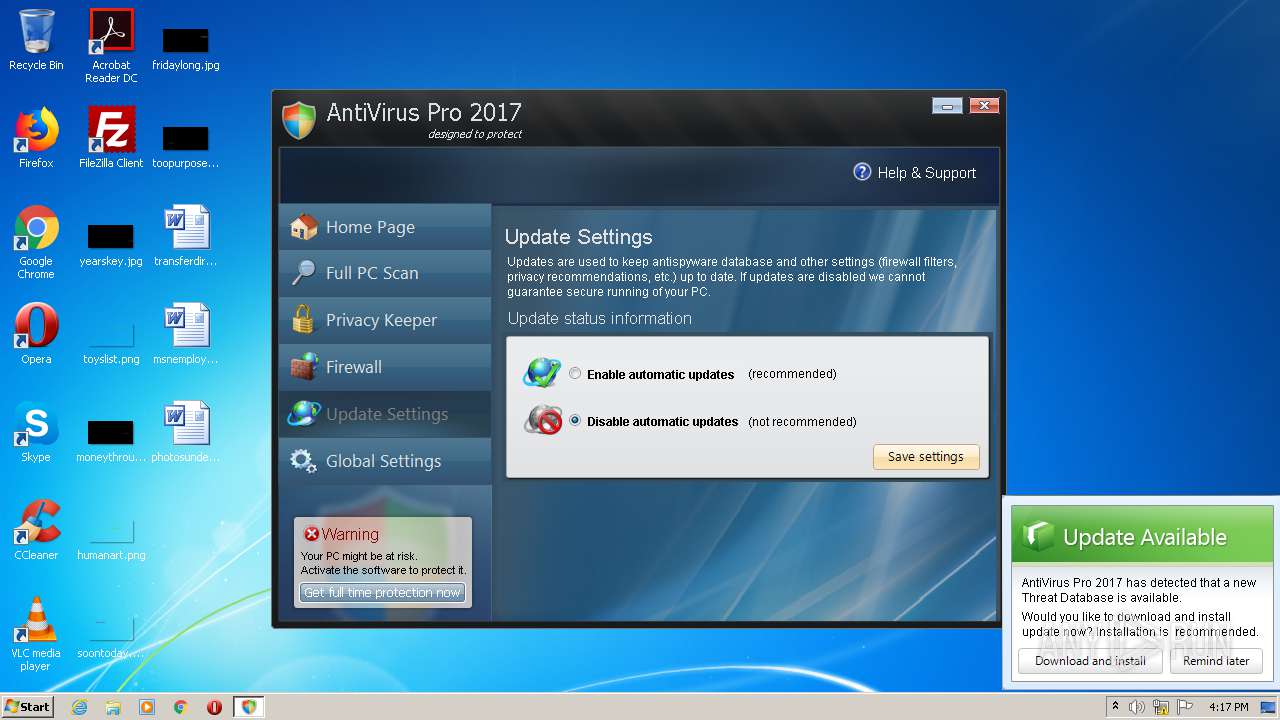1280x720 pixels.
Task: Select humanart.png file on desktop
Action: 111,537
